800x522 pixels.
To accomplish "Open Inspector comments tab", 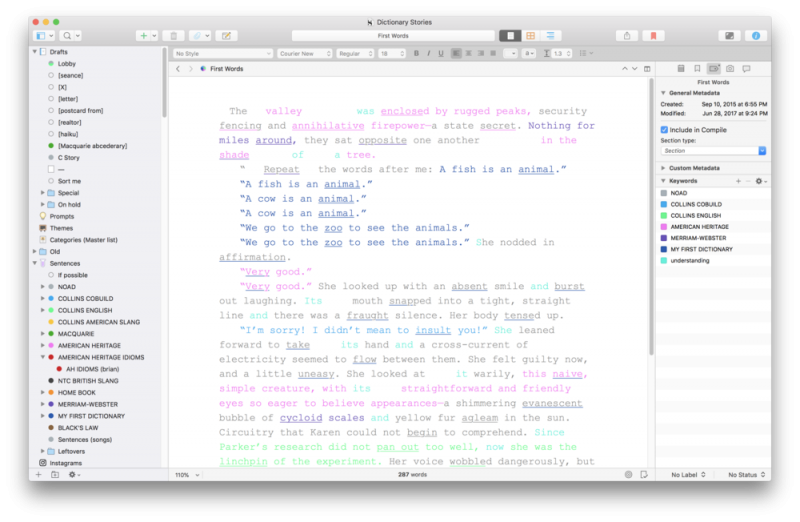I will [x=746, y=68].
